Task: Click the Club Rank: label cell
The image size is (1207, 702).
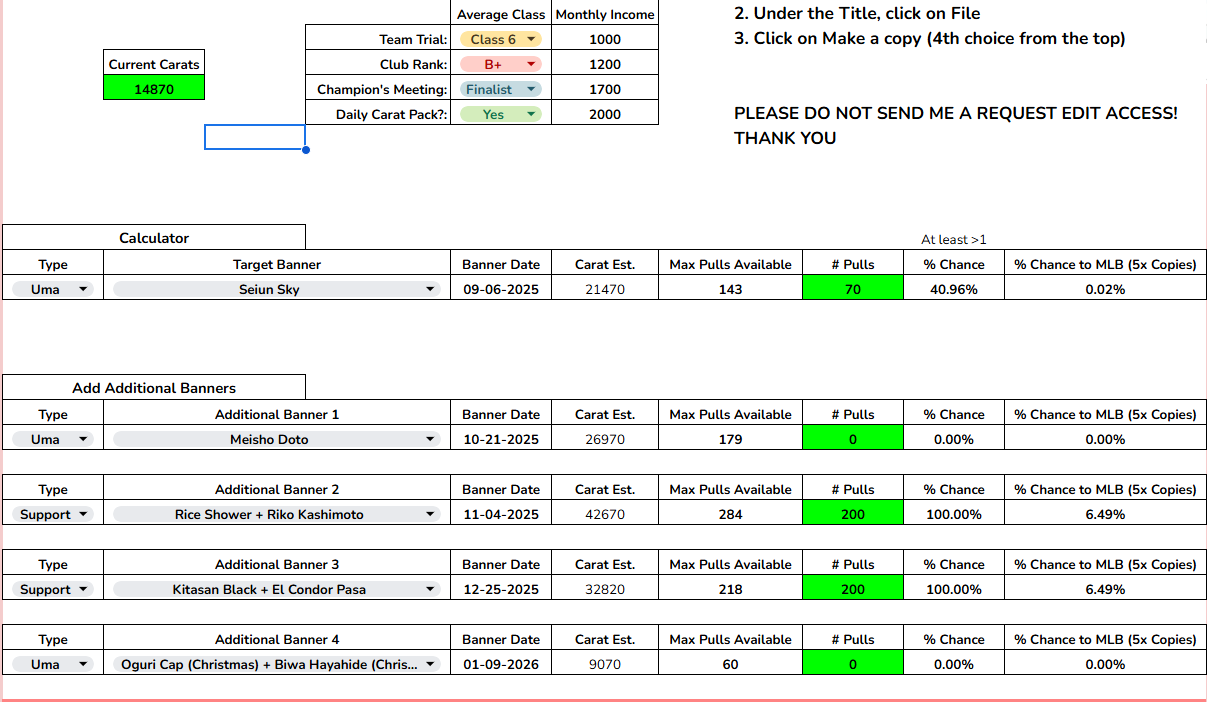Action: 378,64
